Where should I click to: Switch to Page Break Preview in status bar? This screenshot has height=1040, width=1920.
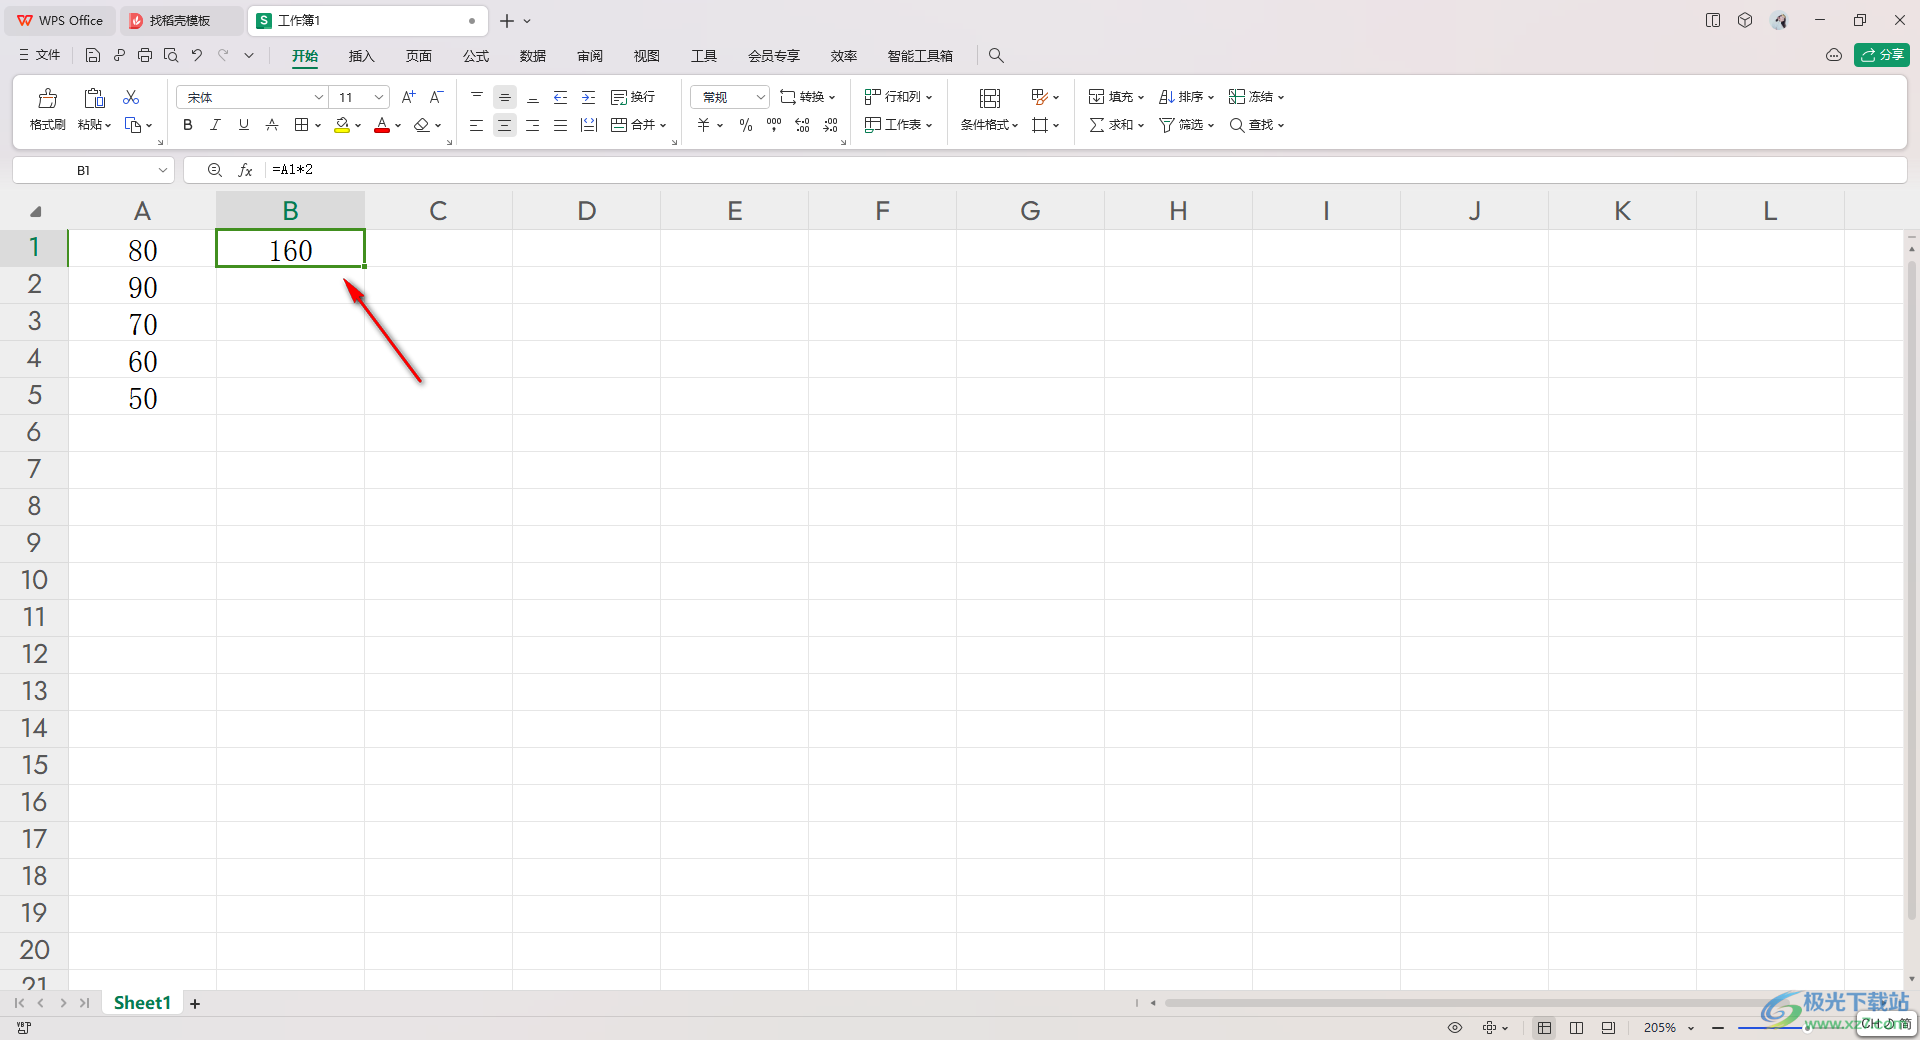tap(1608, 1028)
